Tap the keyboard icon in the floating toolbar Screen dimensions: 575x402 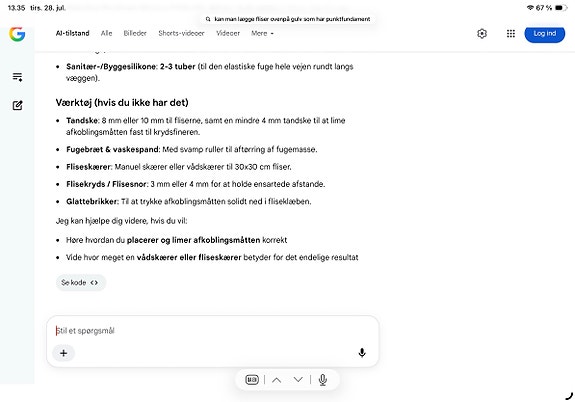pos(252,380)
